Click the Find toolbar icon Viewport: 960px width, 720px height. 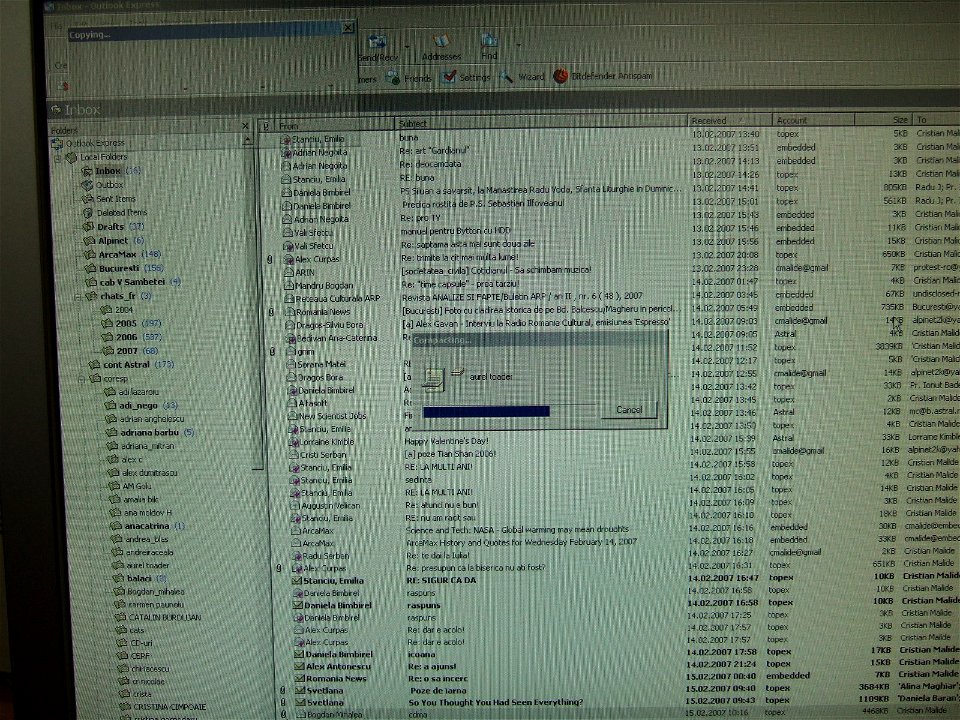point(489,41)
